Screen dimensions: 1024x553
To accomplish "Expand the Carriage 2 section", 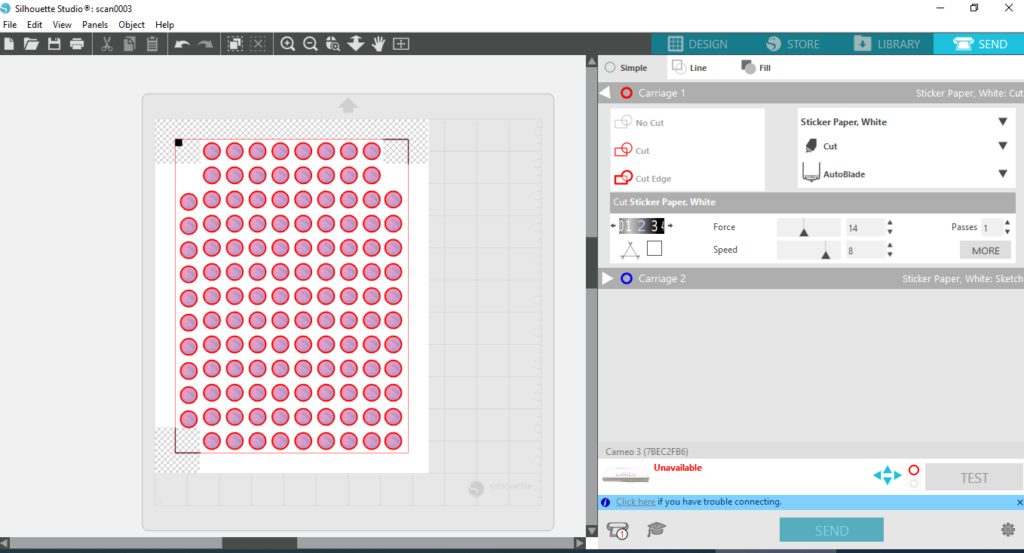I will 607,279.
